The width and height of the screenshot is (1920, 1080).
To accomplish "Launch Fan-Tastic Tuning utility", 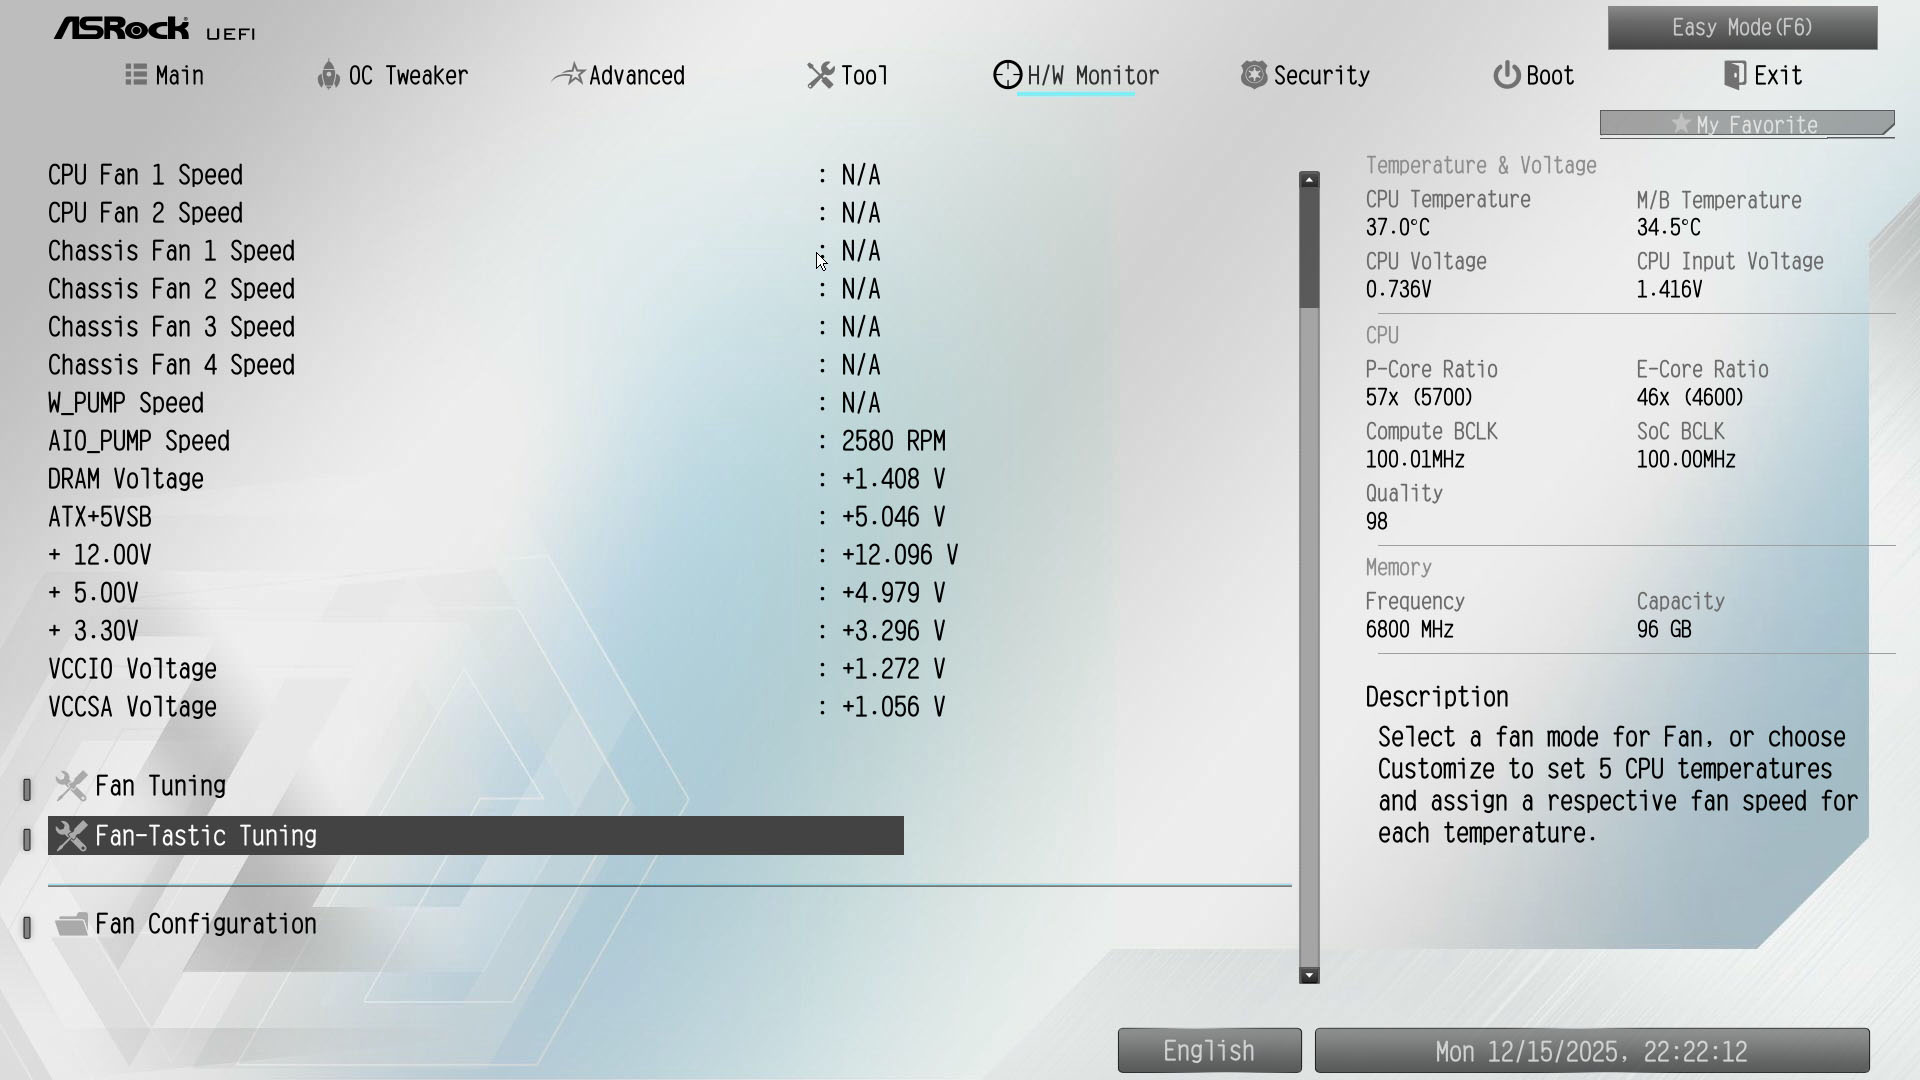I will tap(205, 836).
